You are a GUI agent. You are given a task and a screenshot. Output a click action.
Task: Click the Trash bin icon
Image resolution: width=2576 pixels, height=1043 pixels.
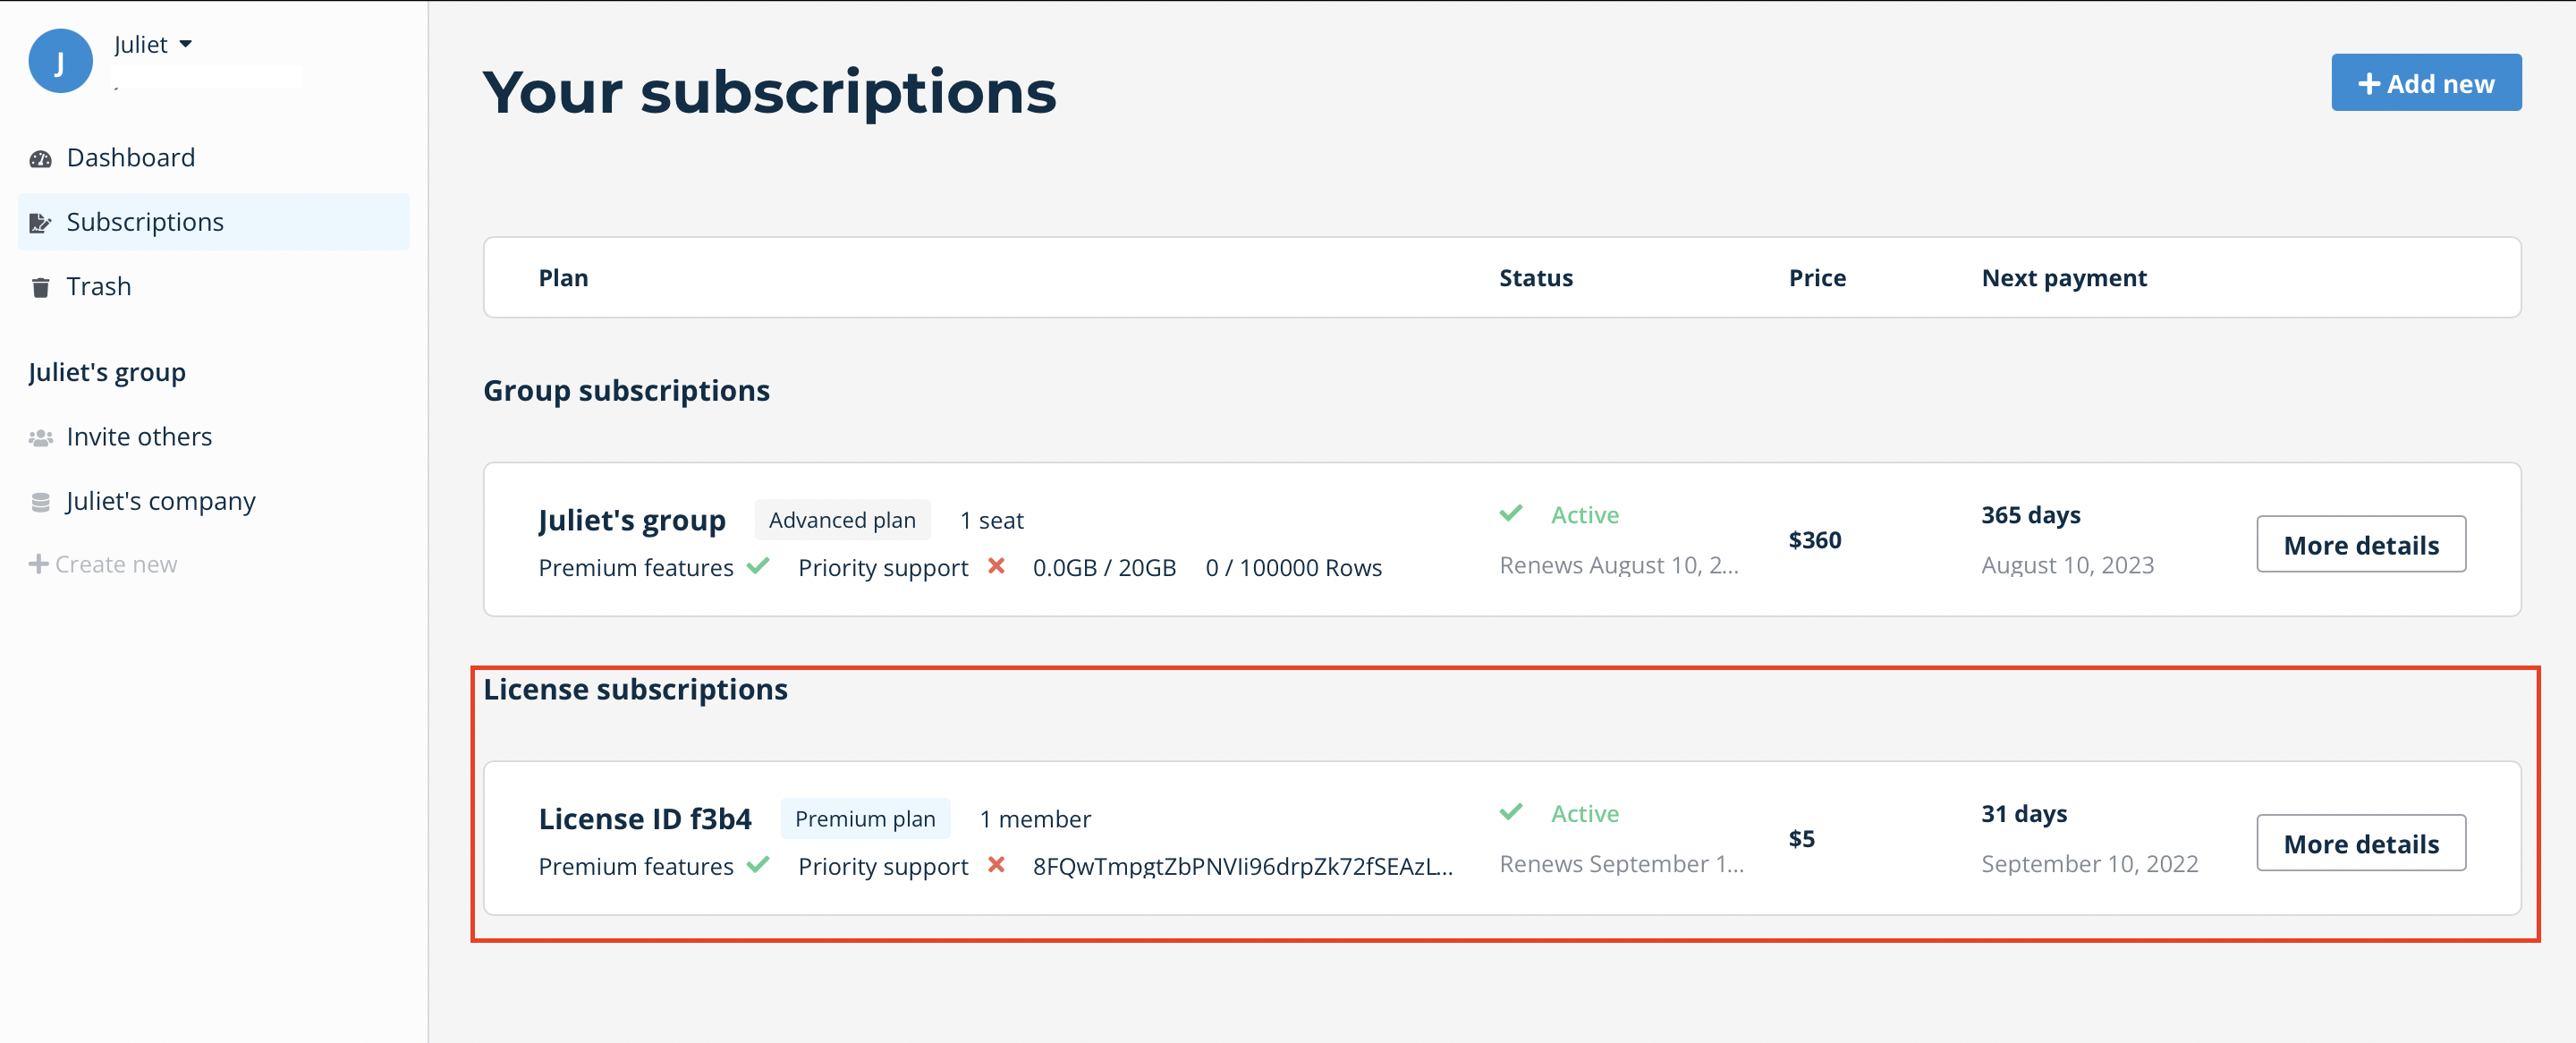click(40, 288)
